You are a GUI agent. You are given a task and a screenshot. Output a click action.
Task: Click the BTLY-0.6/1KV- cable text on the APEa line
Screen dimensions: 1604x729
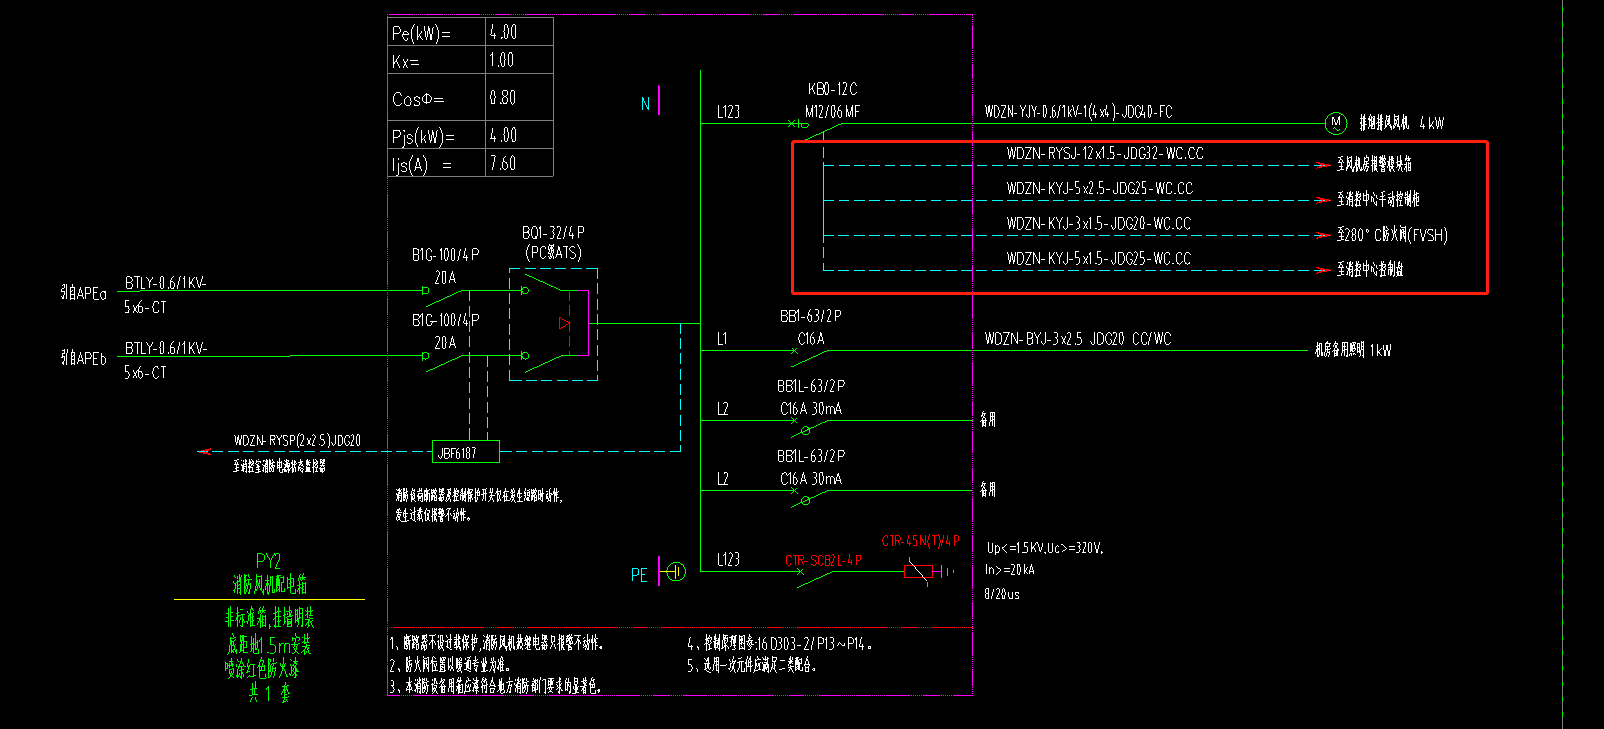pyautogui.click(x=166, y=283)
